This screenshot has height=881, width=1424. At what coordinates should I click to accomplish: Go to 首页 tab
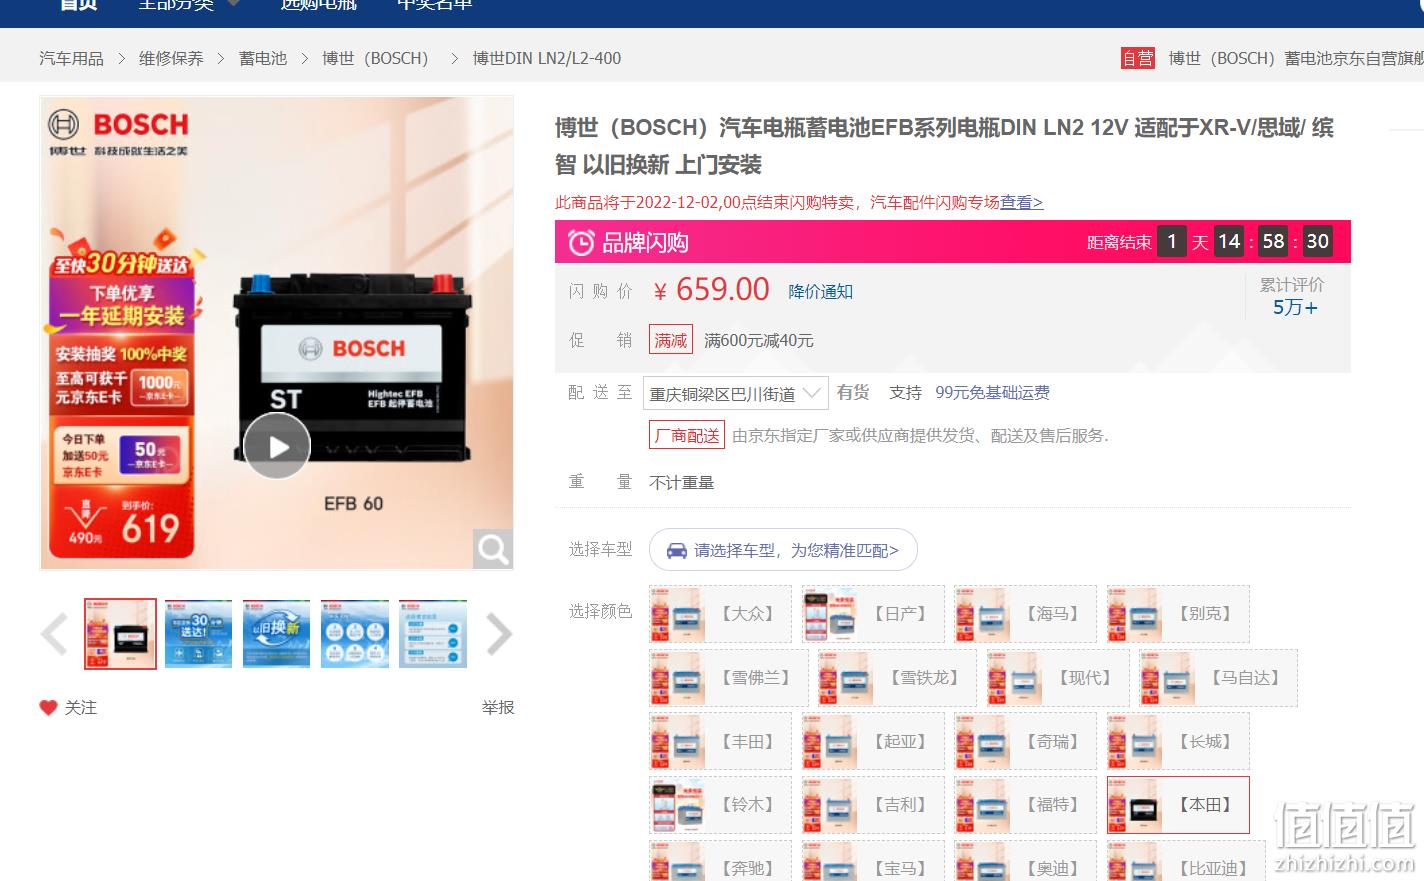(78, 5)
